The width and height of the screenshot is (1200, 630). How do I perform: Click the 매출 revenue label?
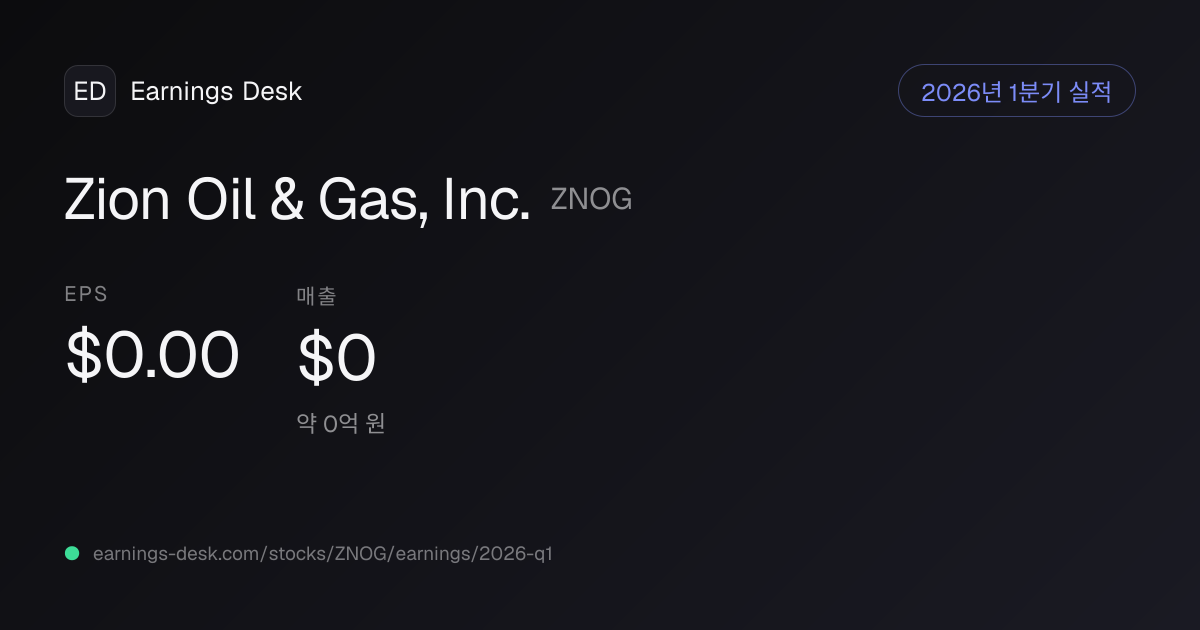coord(316,295)
